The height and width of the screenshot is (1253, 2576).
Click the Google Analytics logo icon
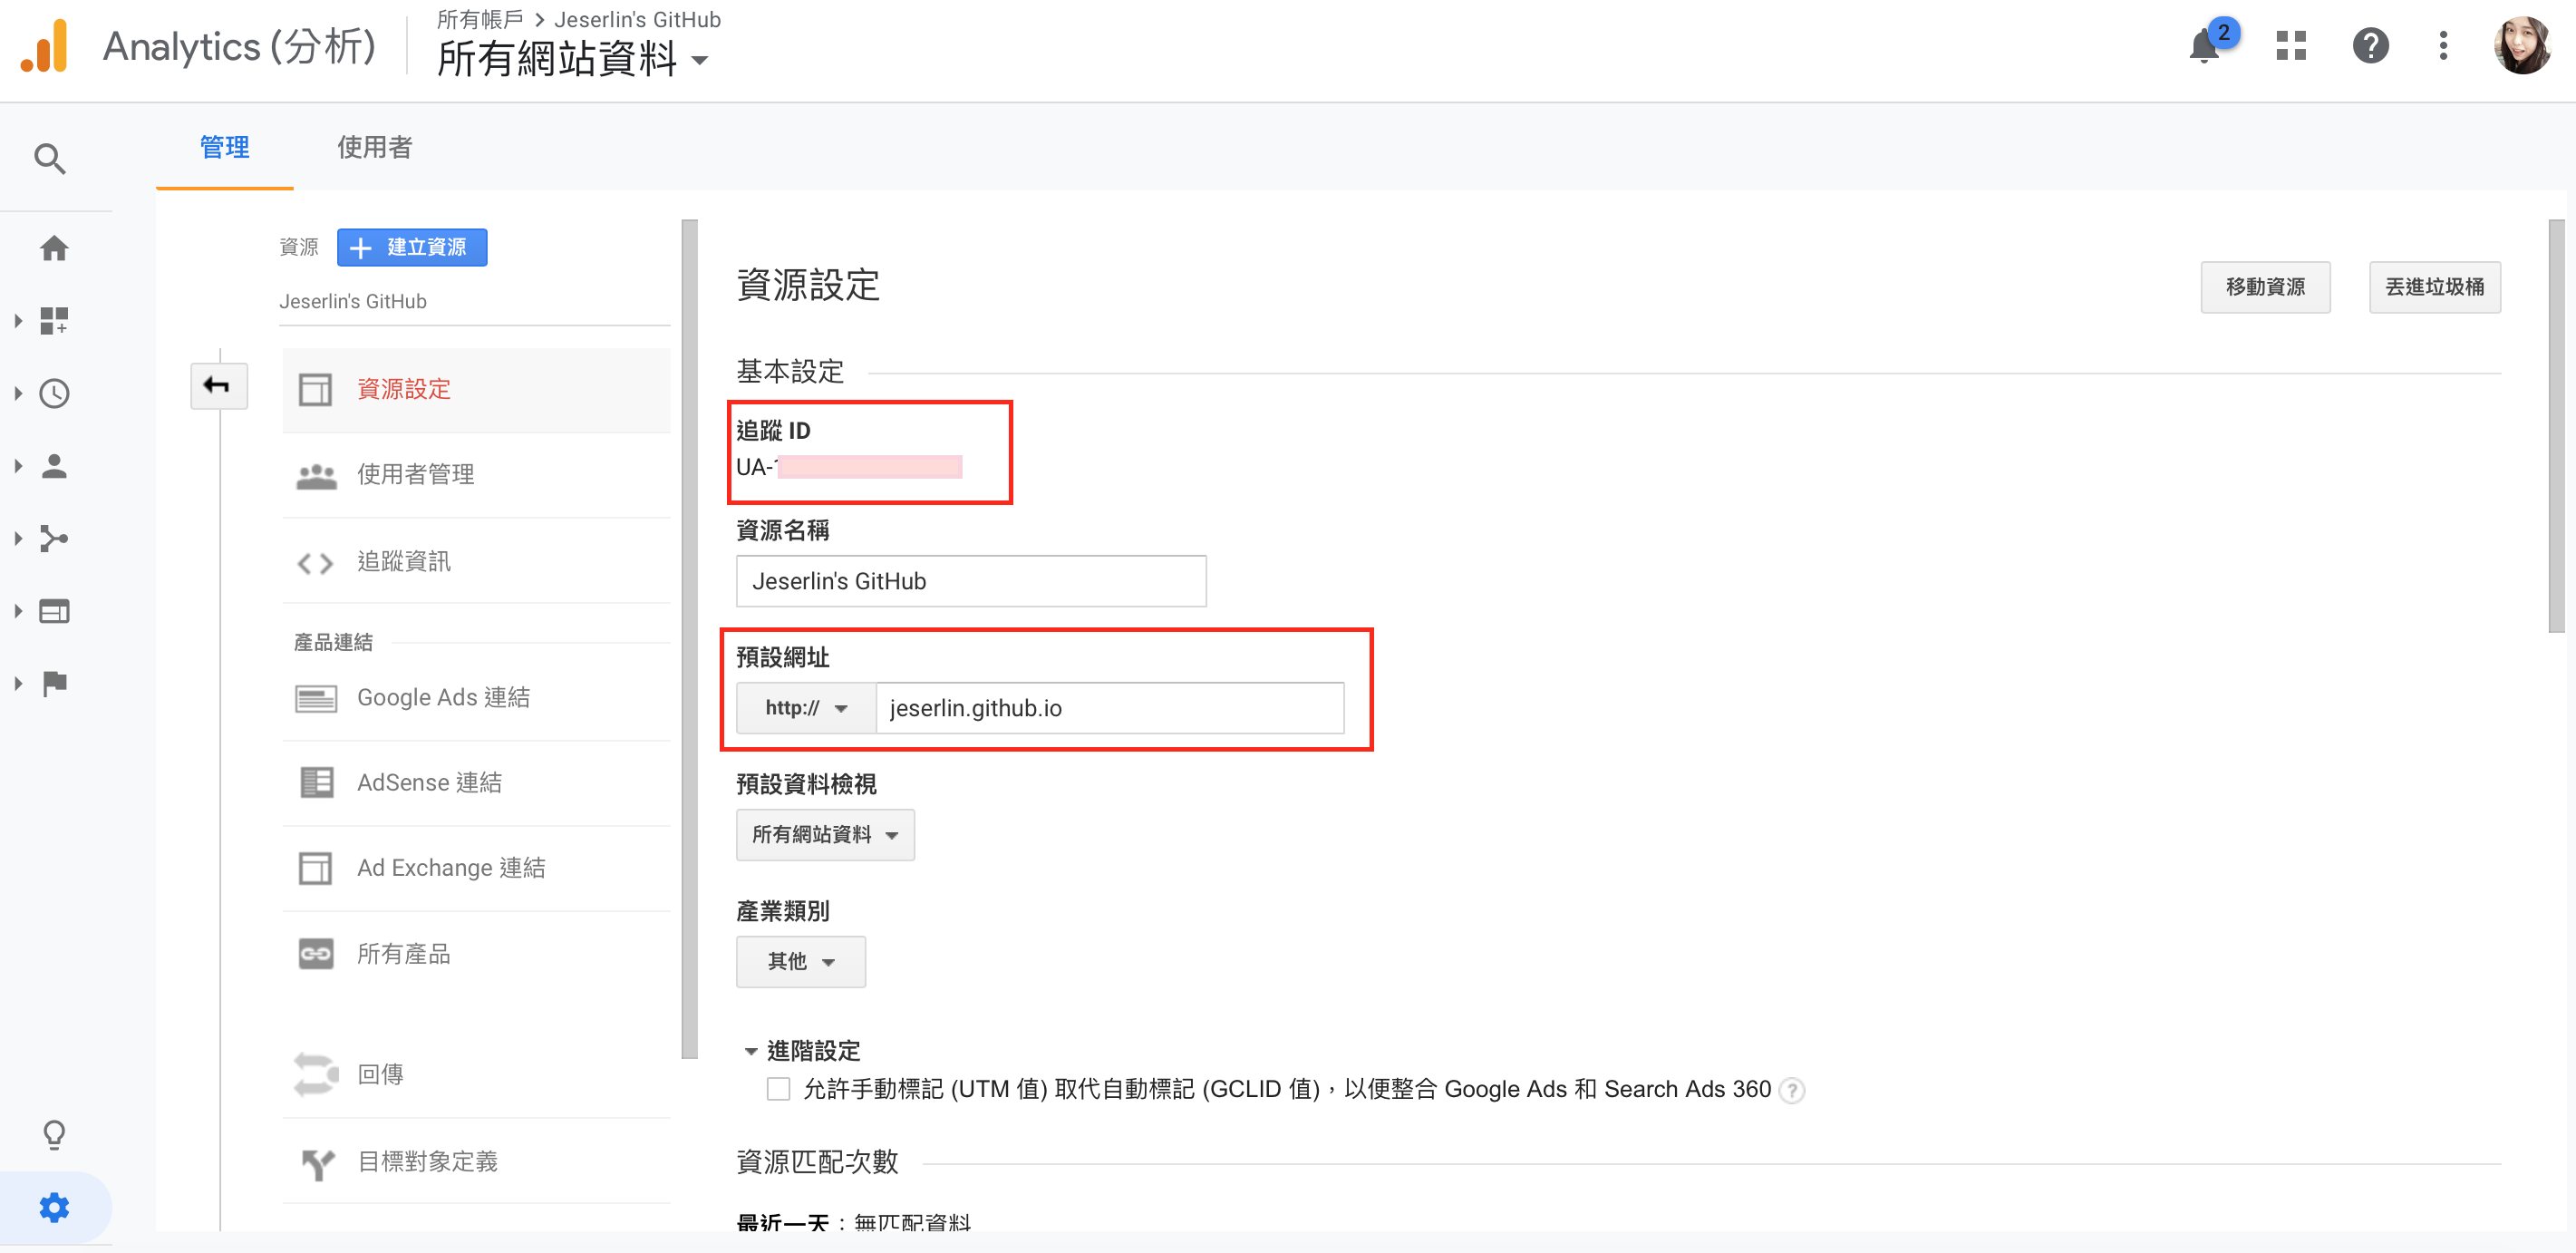coord(45,46)
